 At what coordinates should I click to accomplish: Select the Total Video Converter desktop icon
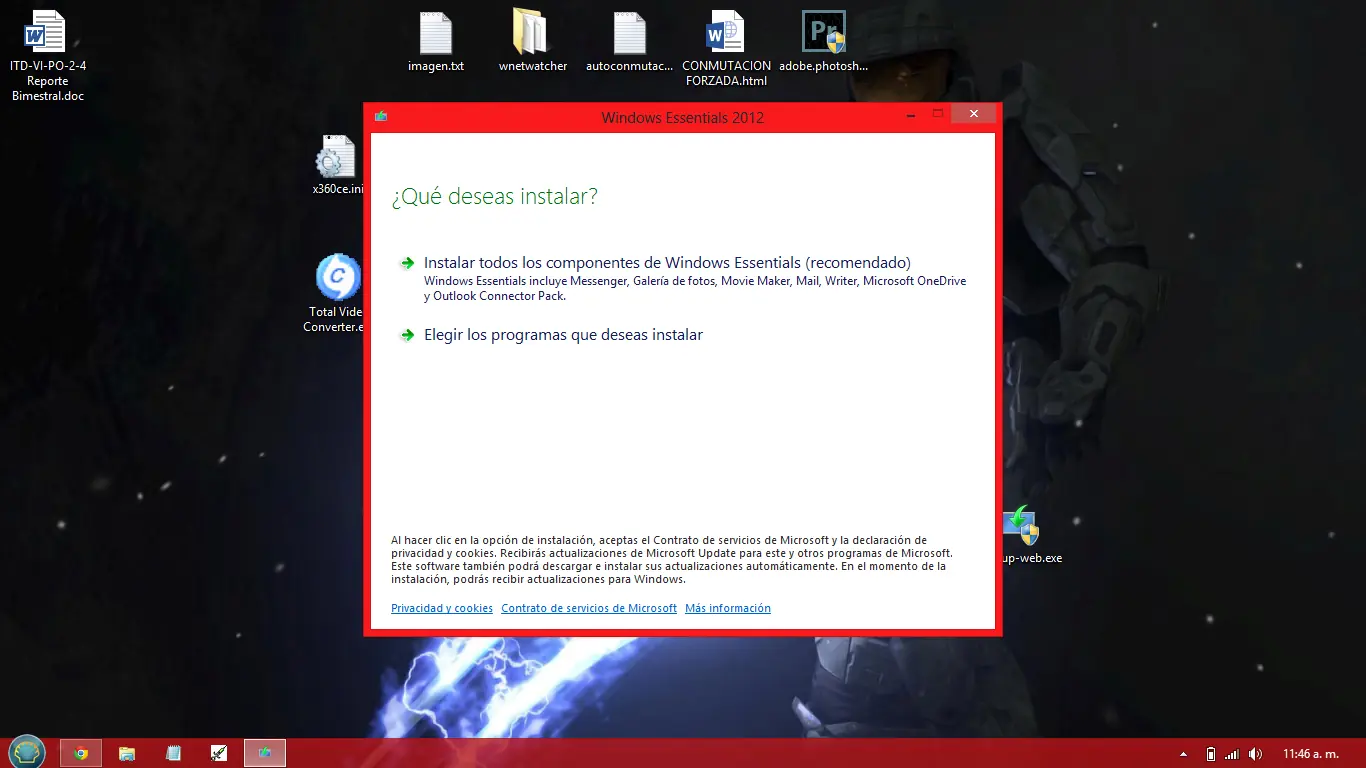pyautogui.click(x=337, y=293)
